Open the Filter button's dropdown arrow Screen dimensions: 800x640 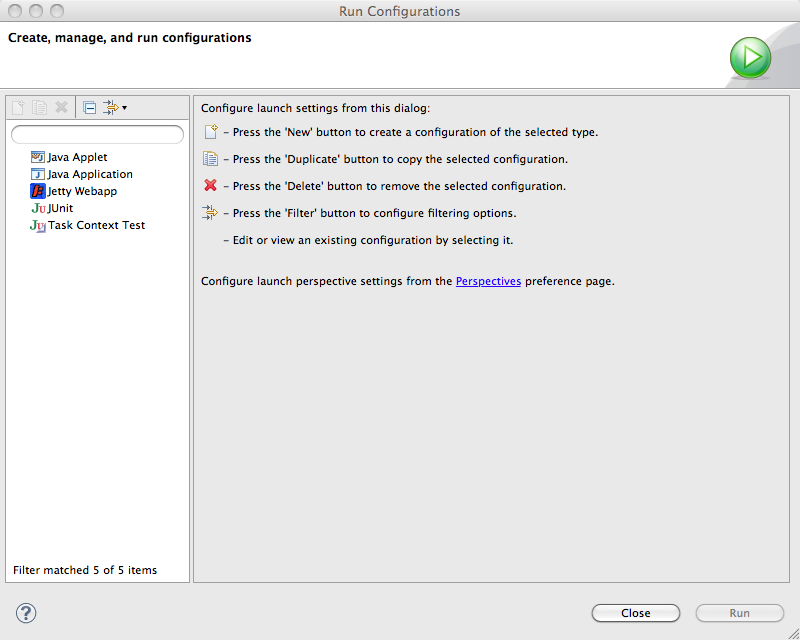pos(124,108)
